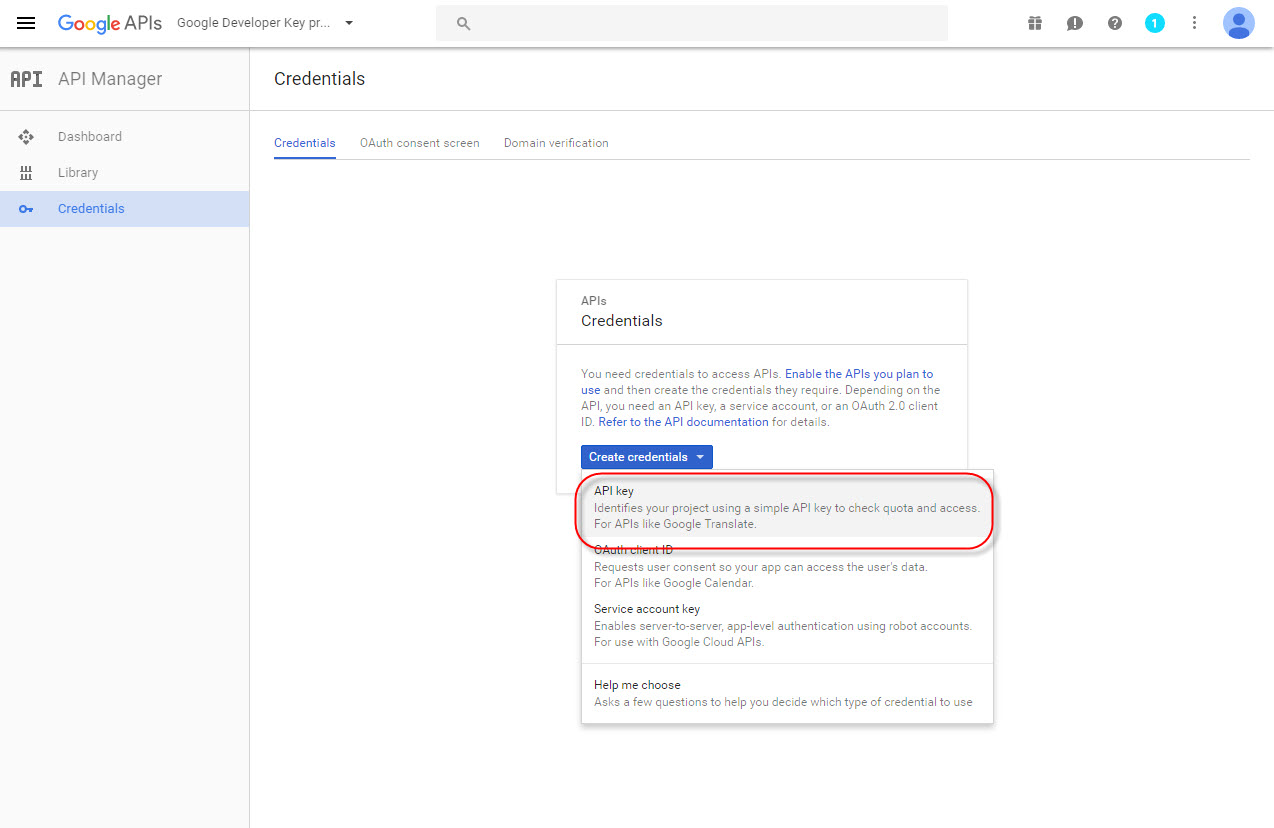Open Refer to the API documentation link
Screen dimensions: 1274x828
point(684,422)
